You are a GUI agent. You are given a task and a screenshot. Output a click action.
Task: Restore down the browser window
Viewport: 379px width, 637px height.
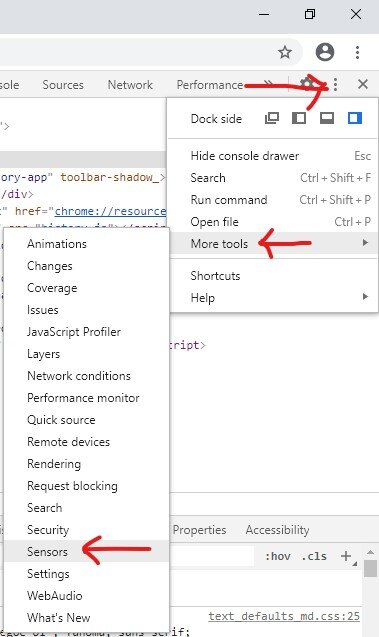point(310,14)
